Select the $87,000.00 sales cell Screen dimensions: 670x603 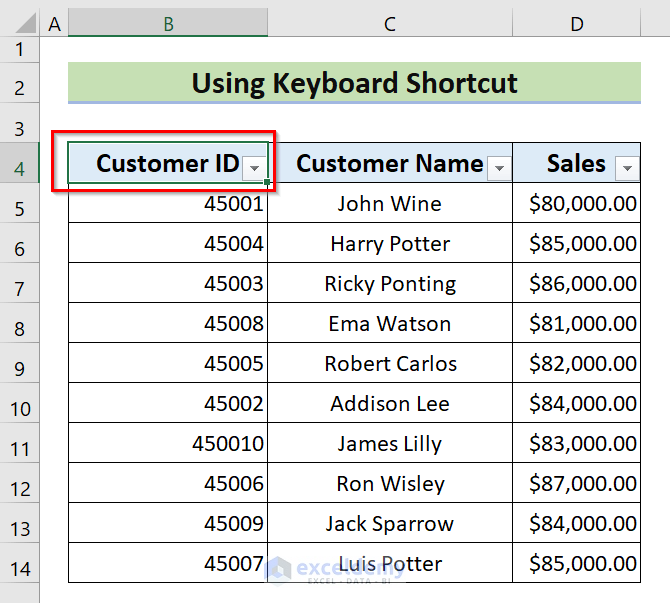[576, 484]
